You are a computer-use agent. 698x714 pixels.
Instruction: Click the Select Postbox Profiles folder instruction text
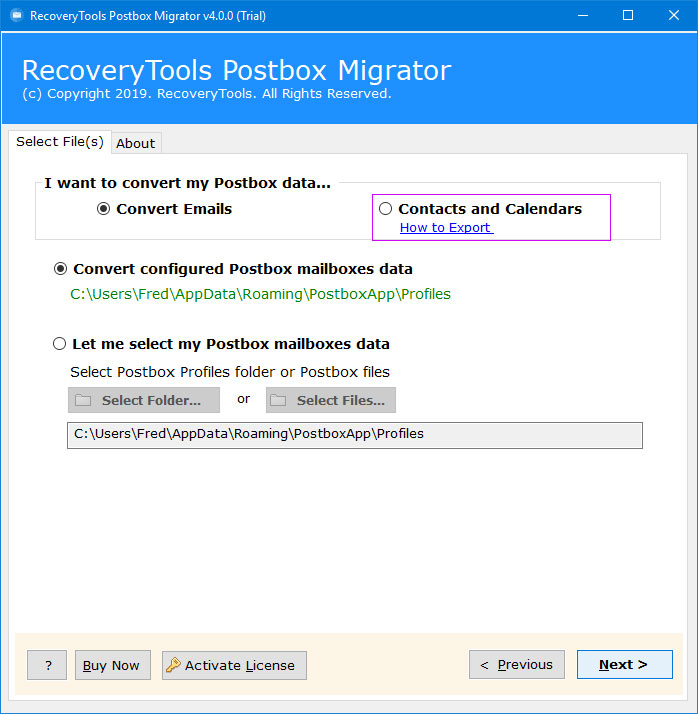click(x=230, y=372)
